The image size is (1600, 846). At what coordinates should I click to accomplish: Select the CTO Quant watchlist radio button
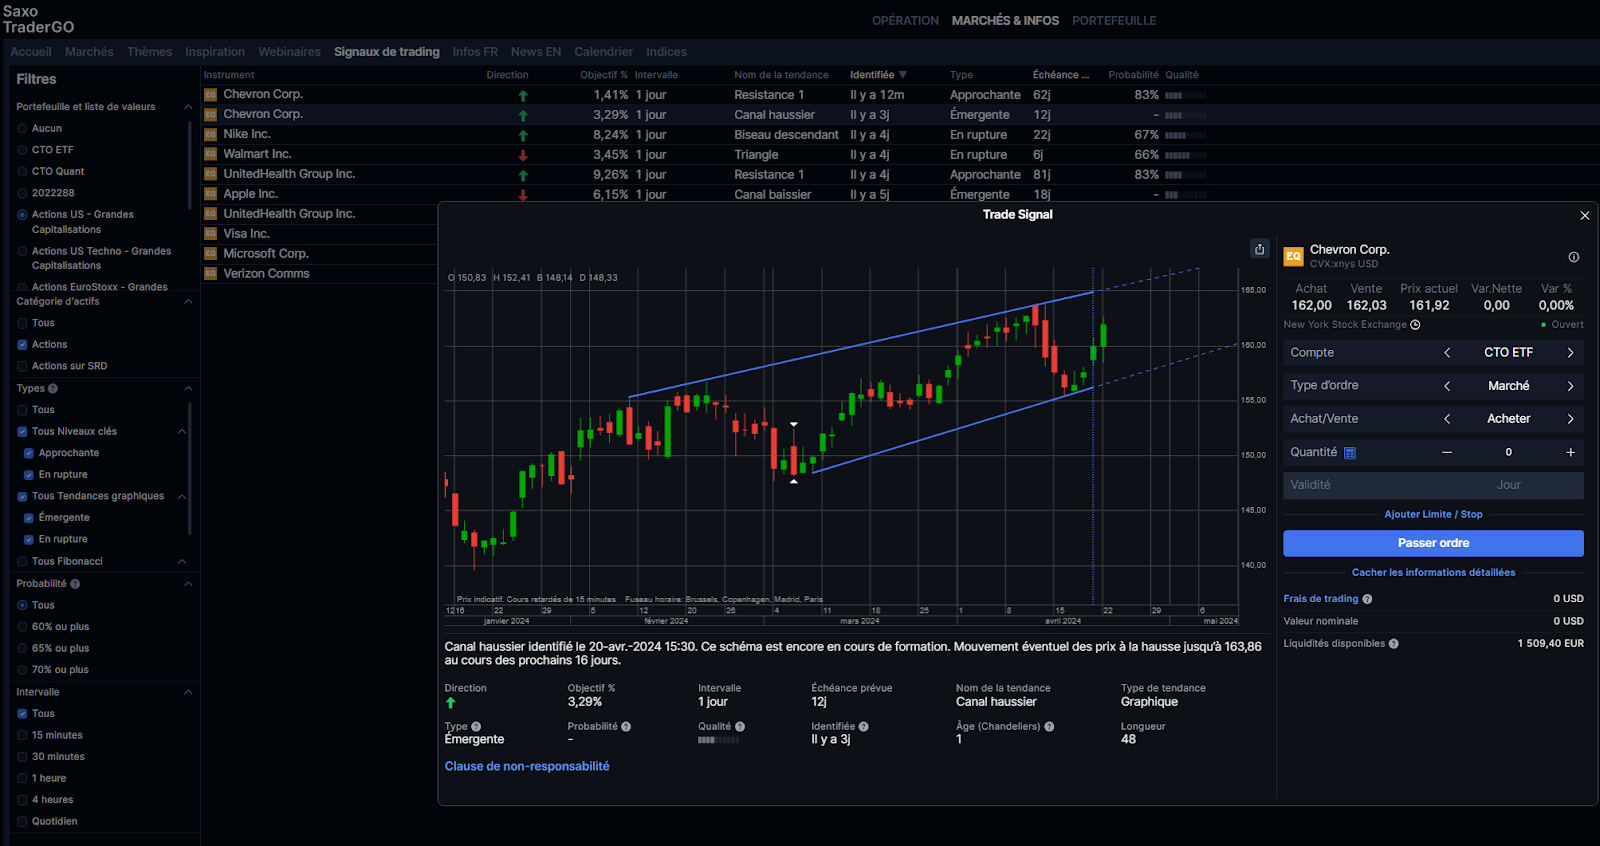[x=22, y=172]
